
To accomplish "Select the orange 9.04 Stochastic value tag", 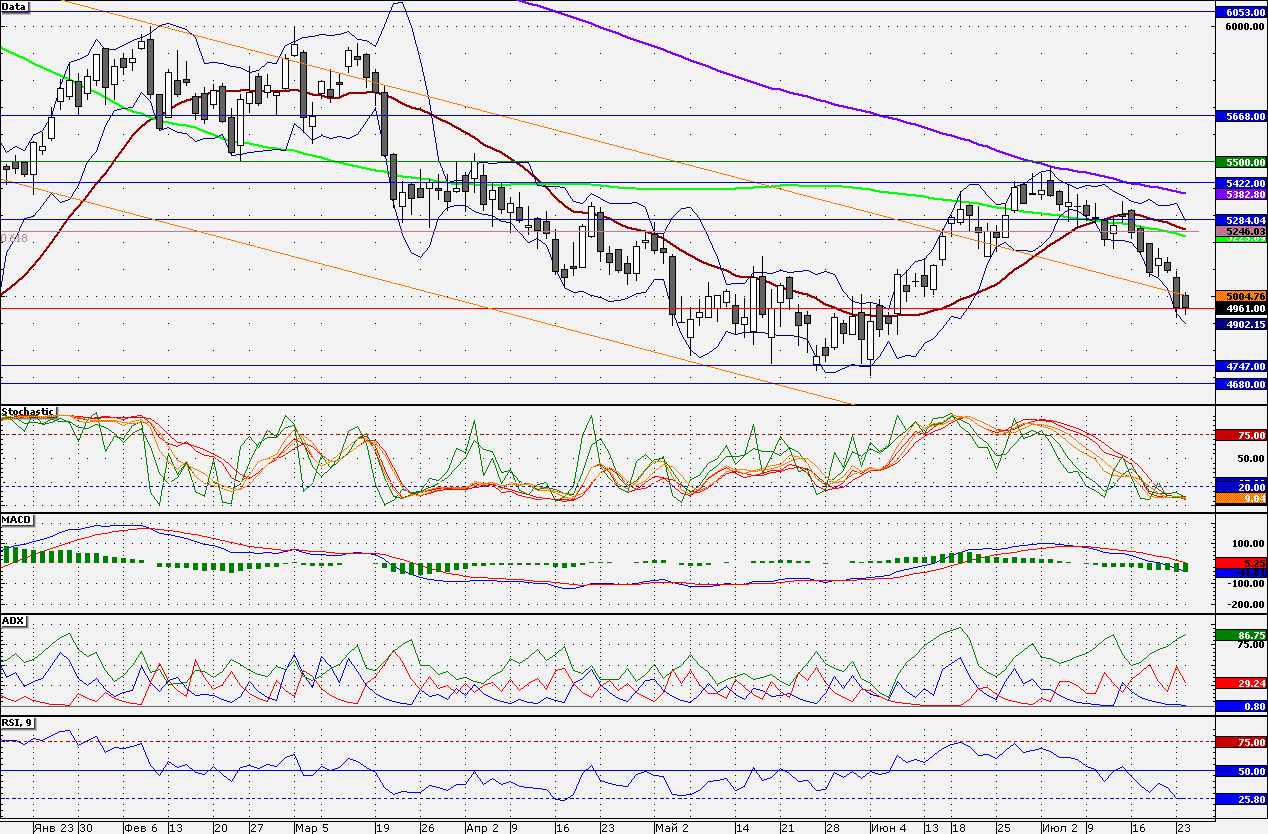I will pos(1240,497).
